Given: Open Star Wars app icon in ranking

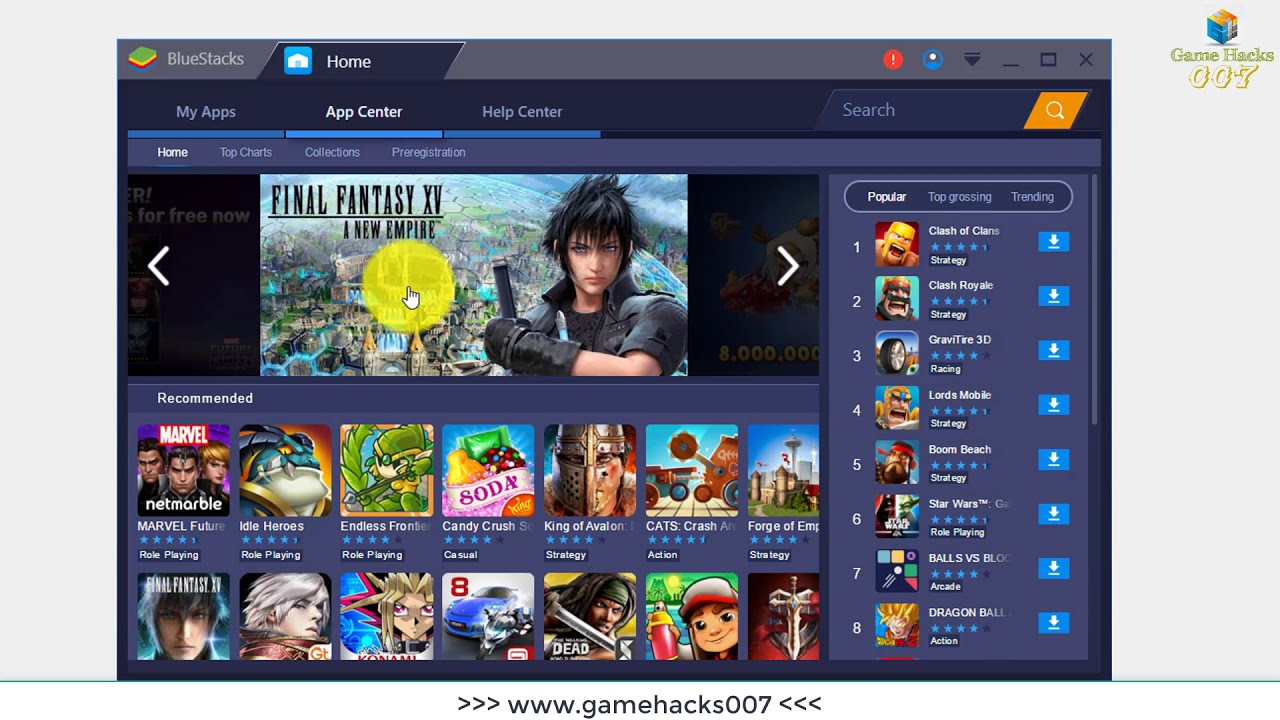Looking at the screenshot, I should [897, 516].
